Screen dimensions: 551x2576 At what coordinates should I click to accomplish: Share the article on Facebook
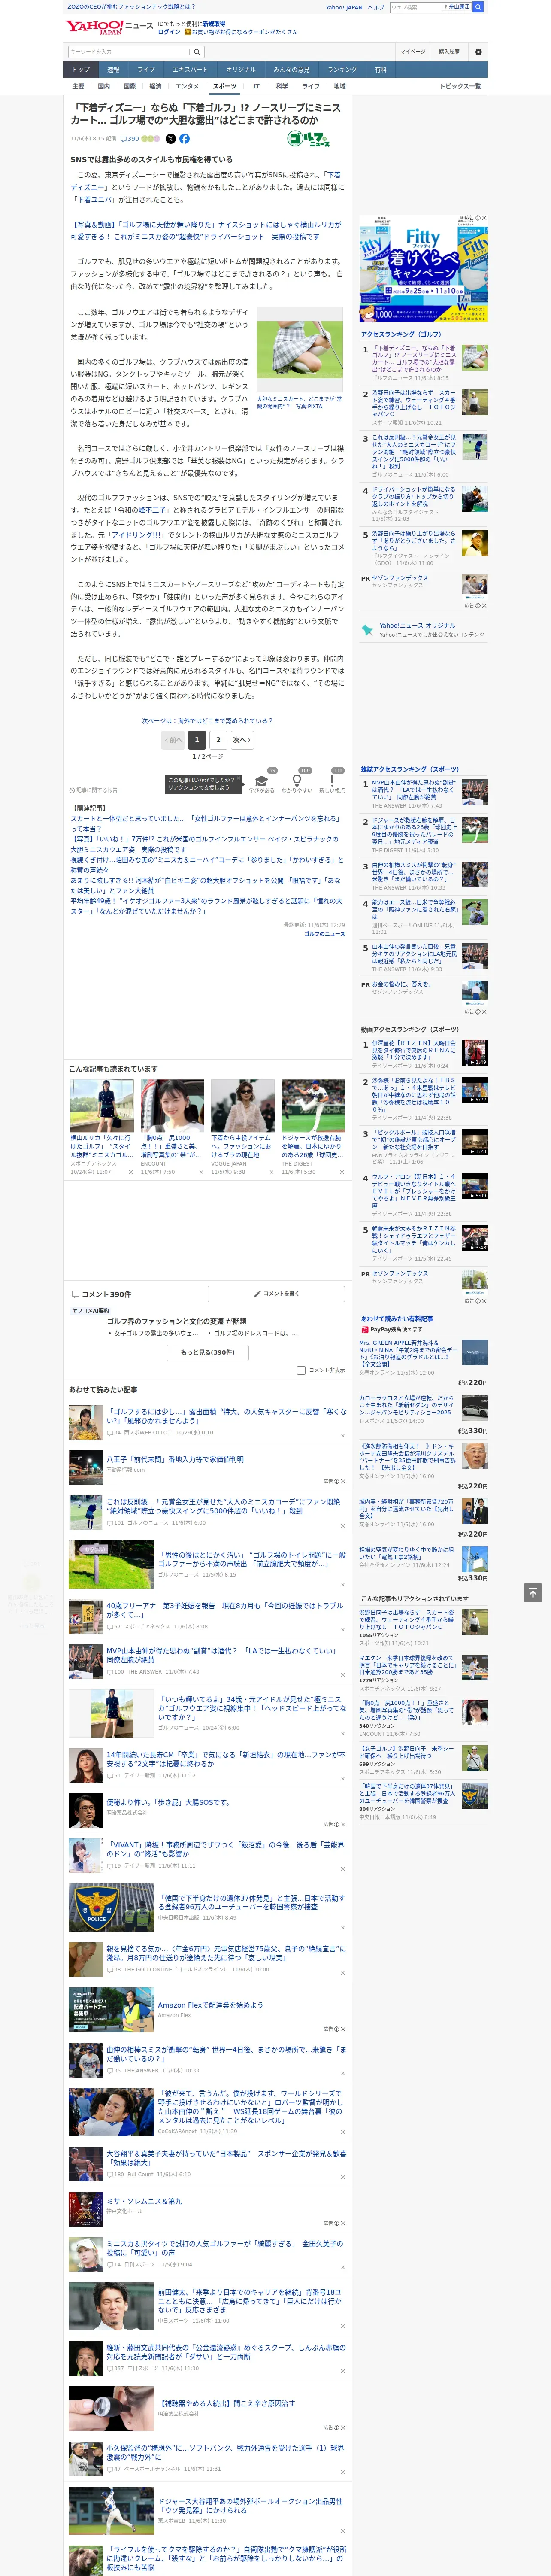click(184, 139)
